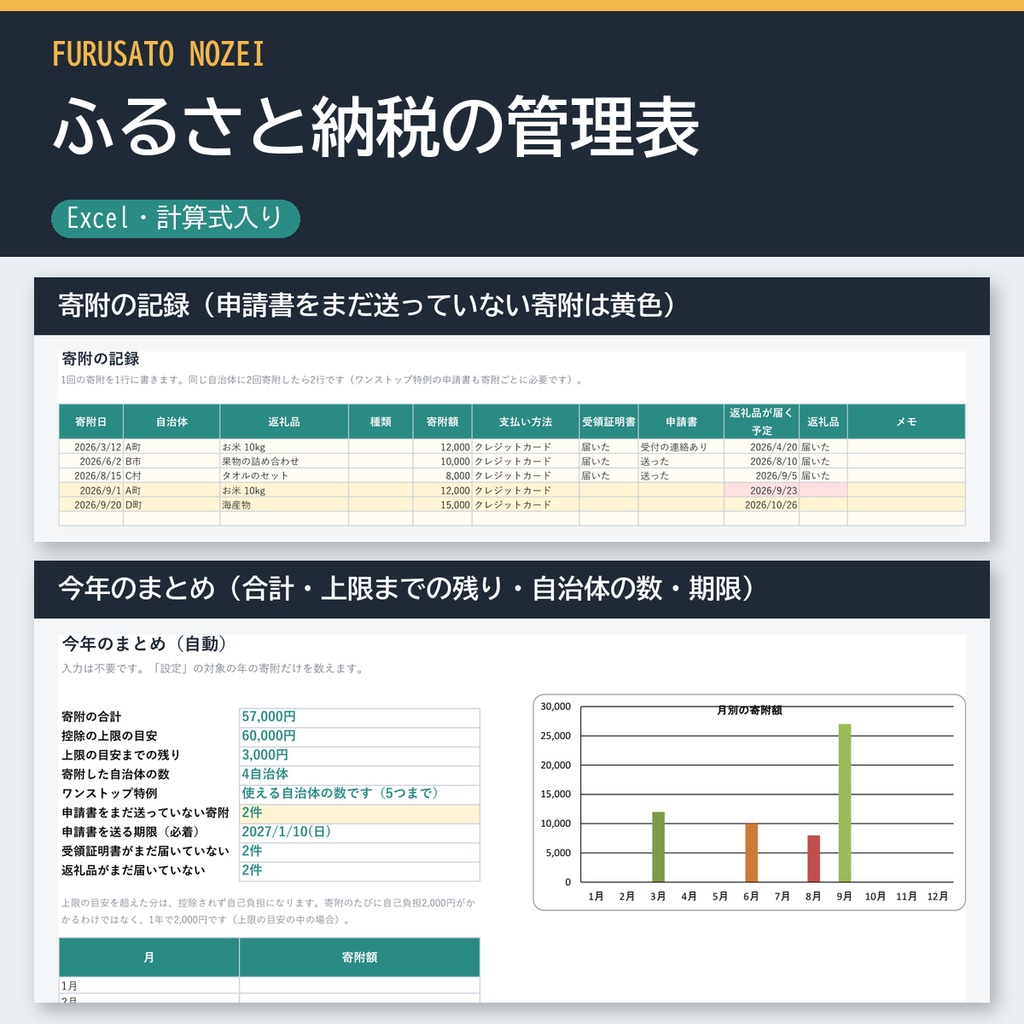Select the donation amount '10,000' cell
This screenshot has height=1024, width=1024.
[443, 462]
